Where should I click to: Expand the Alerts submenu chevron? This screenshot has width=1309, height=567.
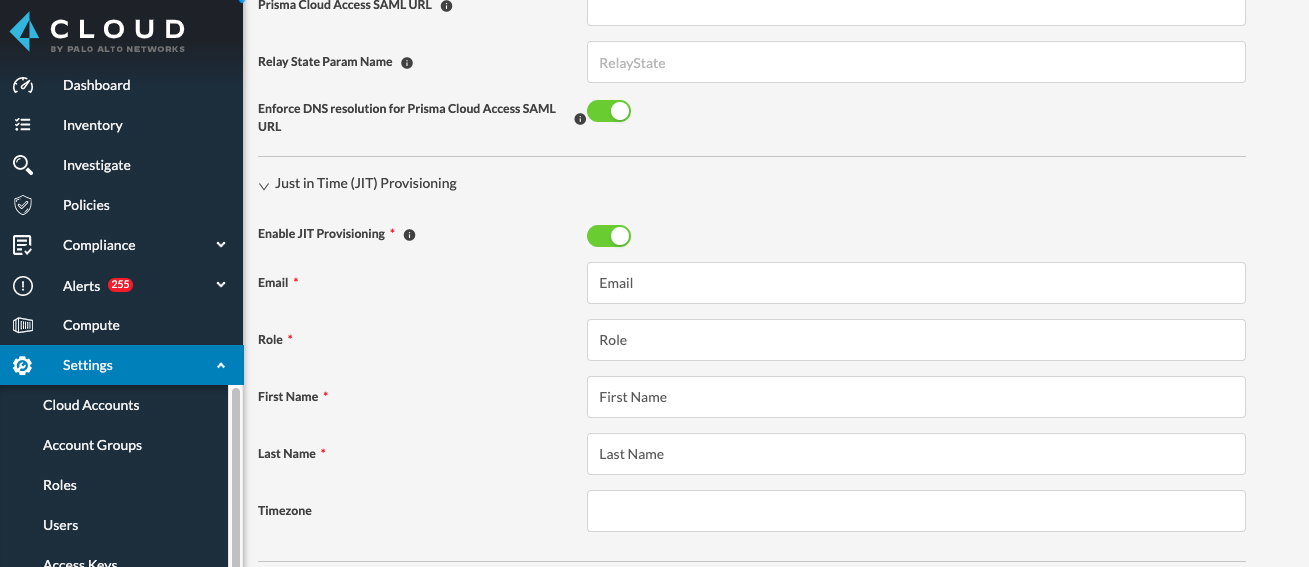221,285
